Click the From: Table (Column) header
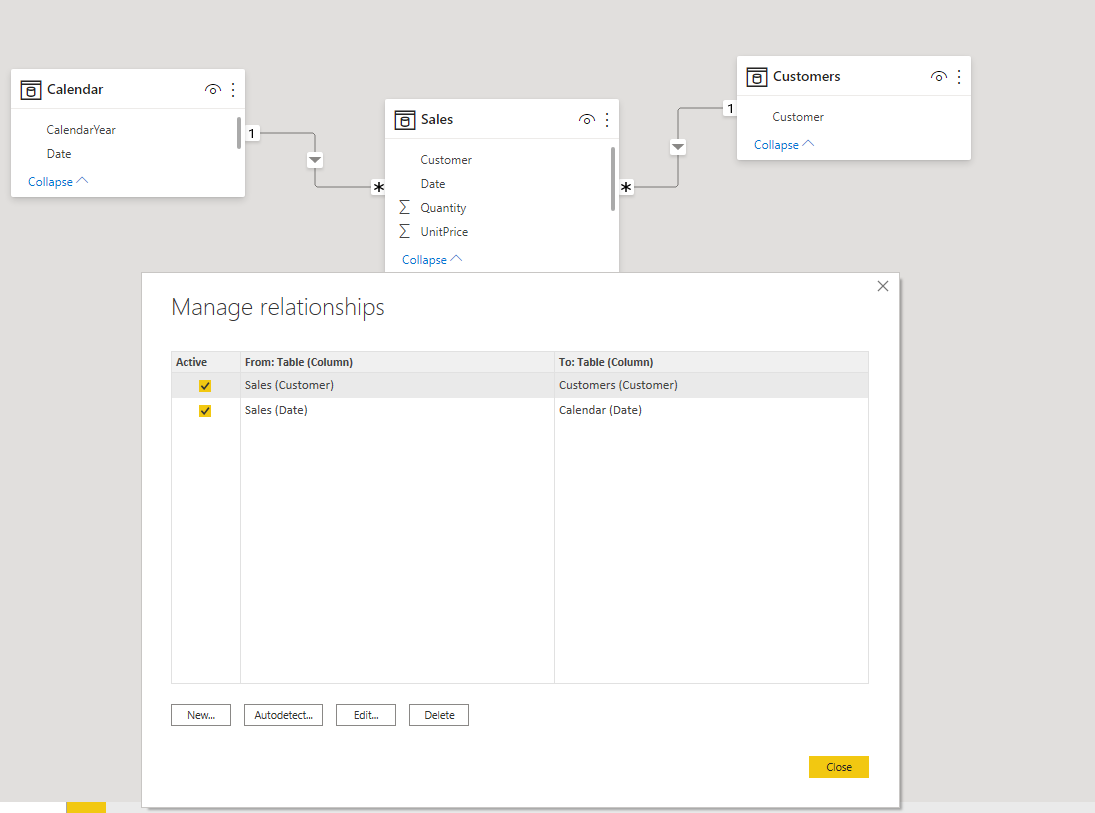This screenshot has height=813, width=1095. coord(397,362)
